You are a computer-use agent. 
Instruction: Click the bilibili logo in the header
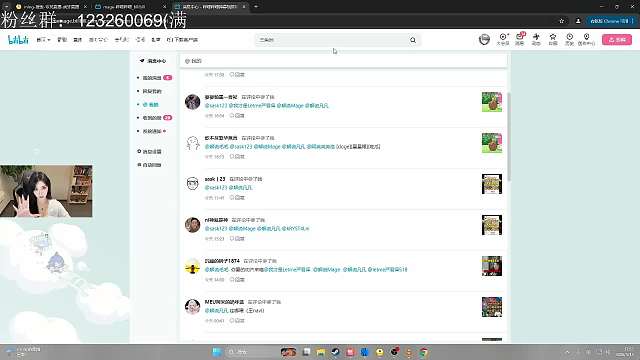click(18, 40)
